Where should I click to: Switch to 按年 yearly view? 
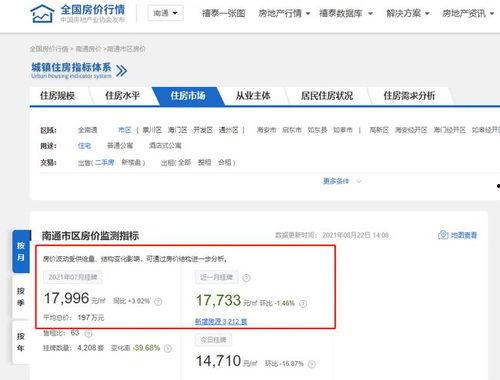point(21,342)
